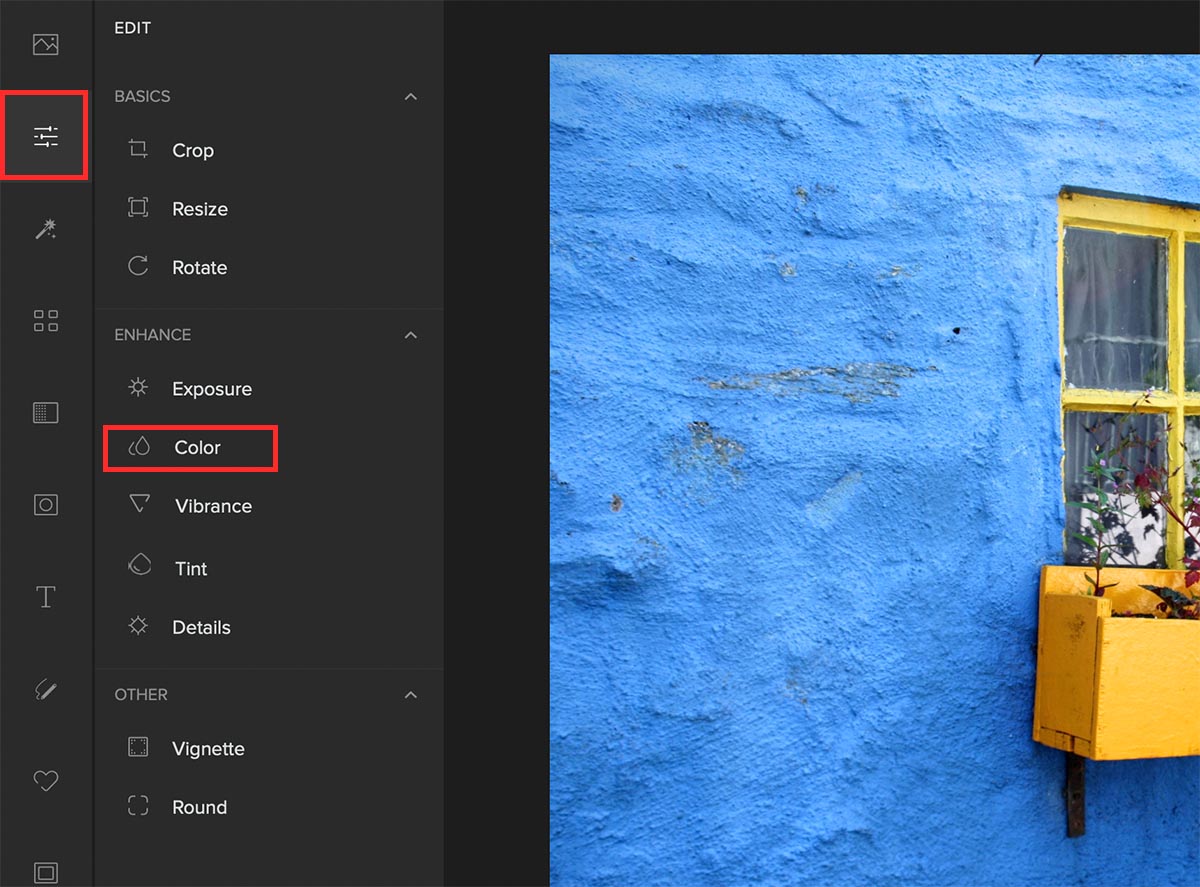Screen dimensions: 1200x887
Task: Click the Color droplets icon
Action: pyautogui.click(x=139, y=447)
